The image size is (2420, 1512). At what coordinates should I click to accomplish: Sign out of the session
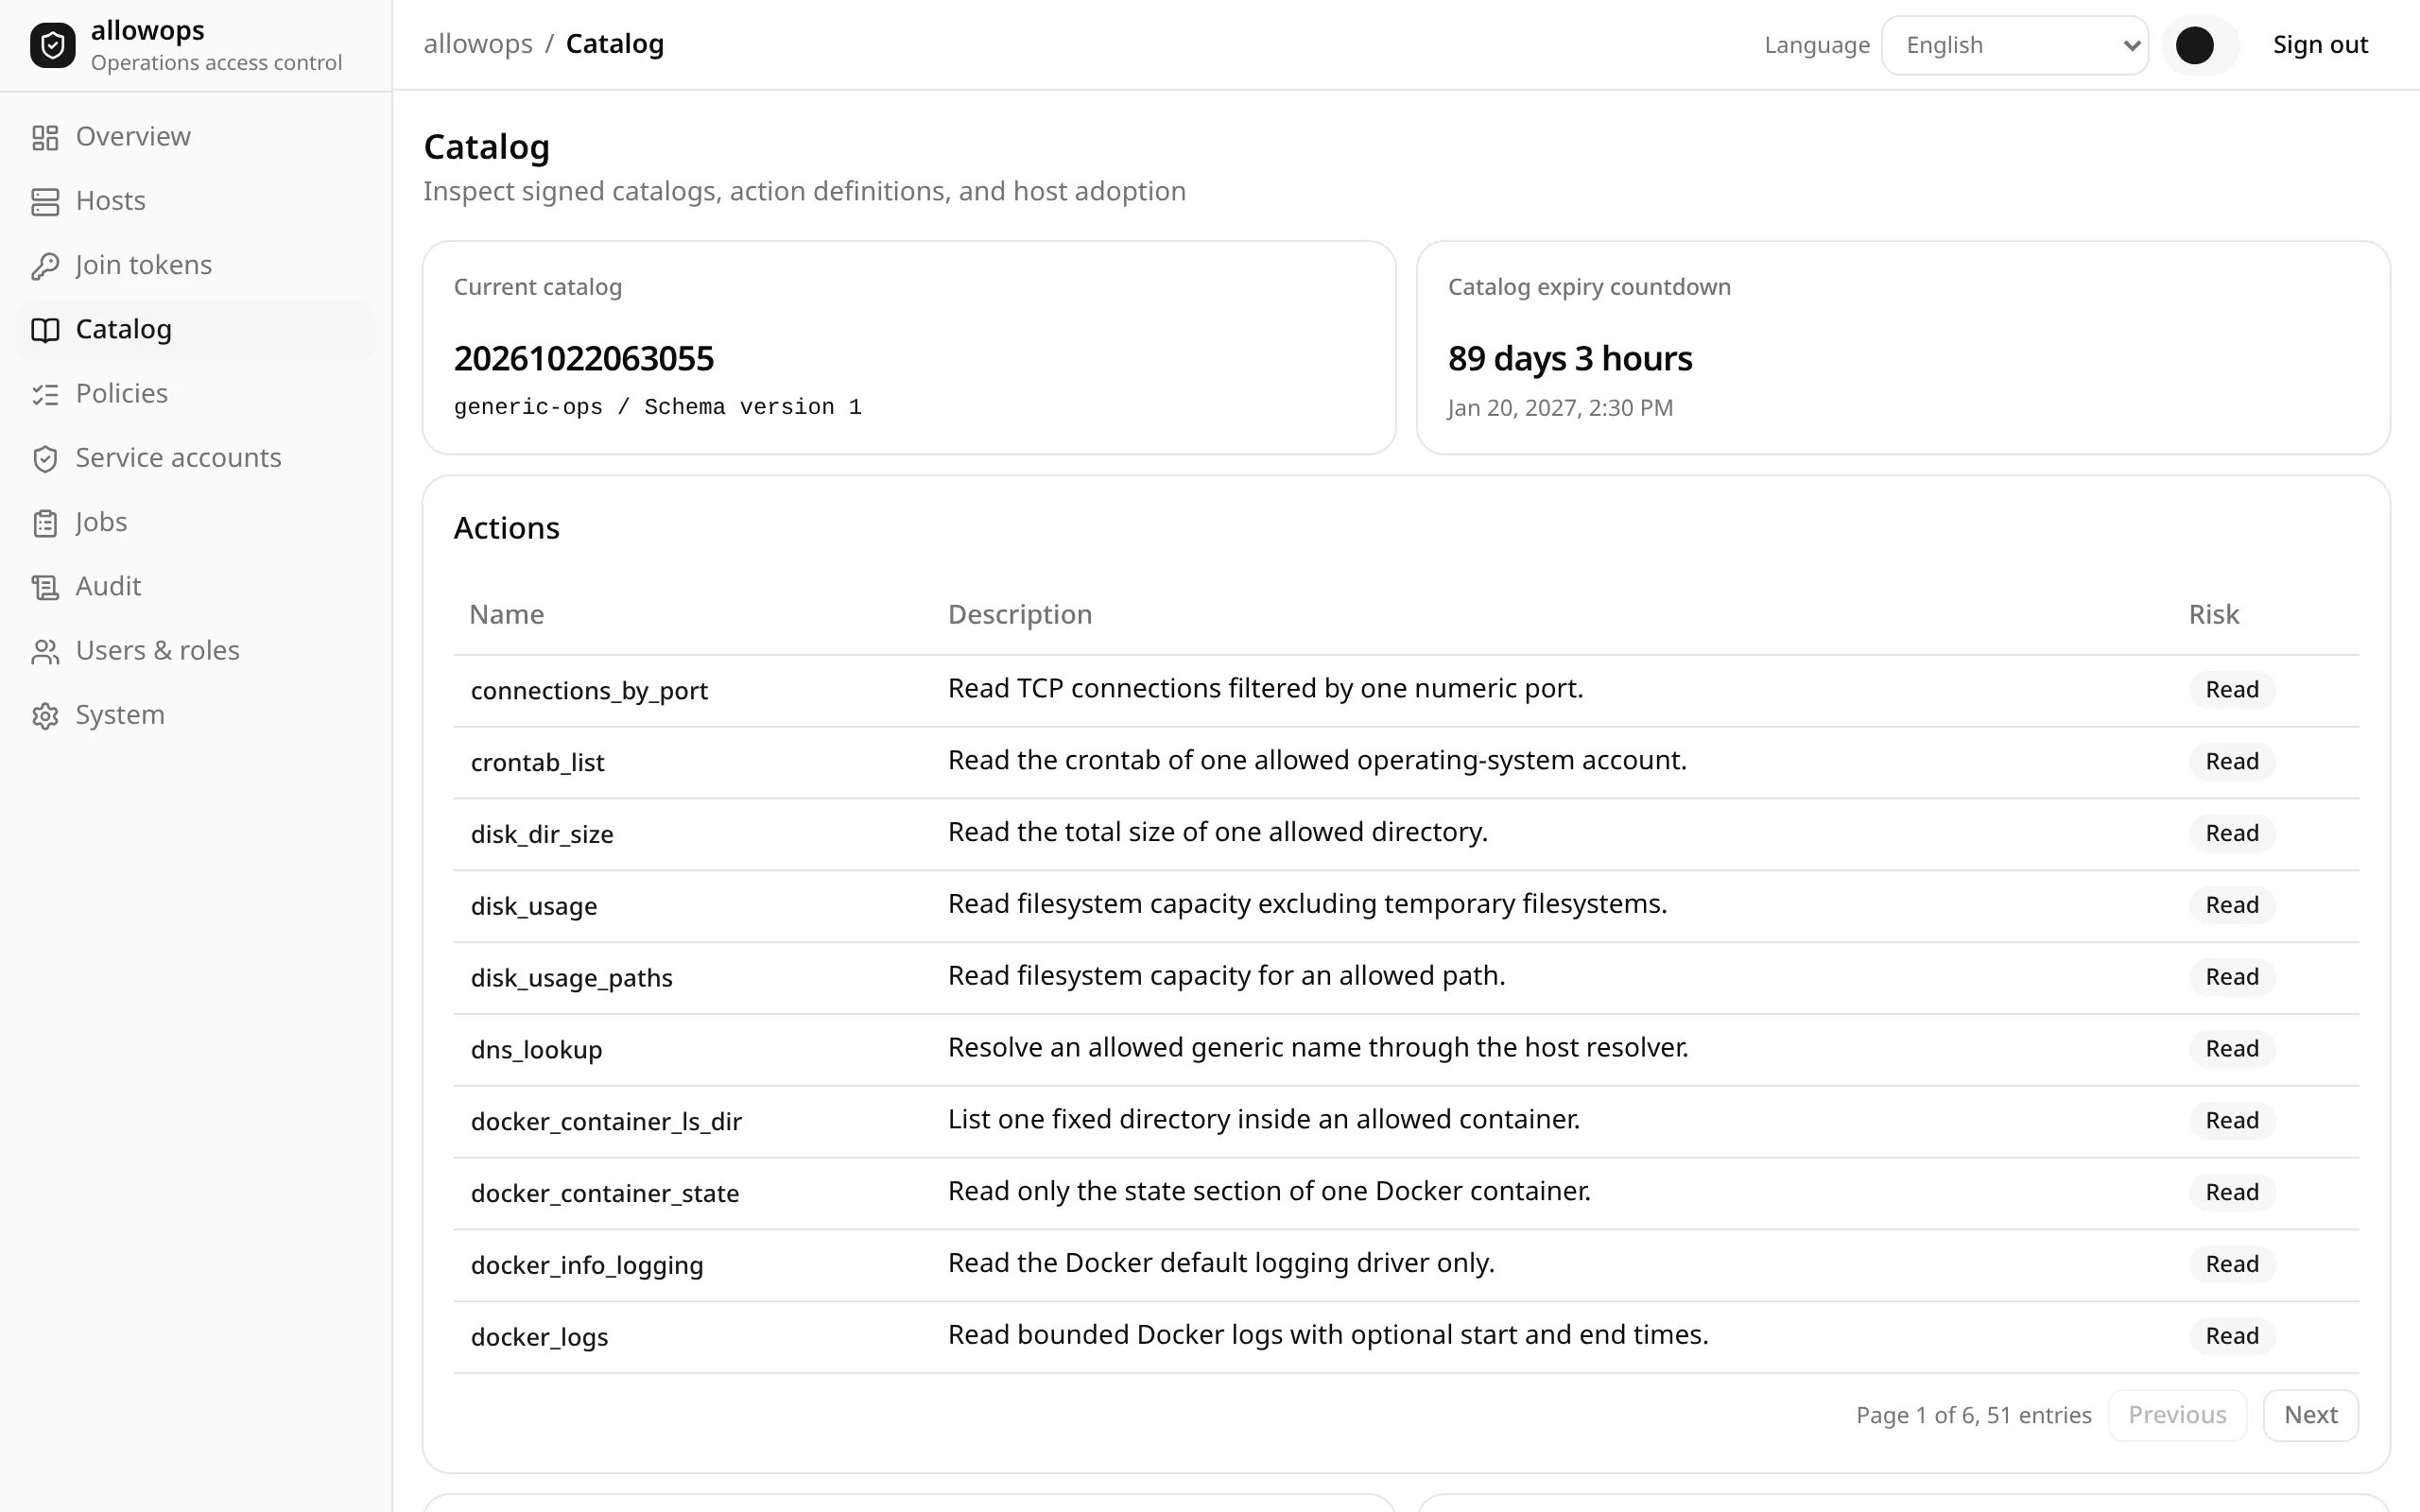coord(2320,45)
